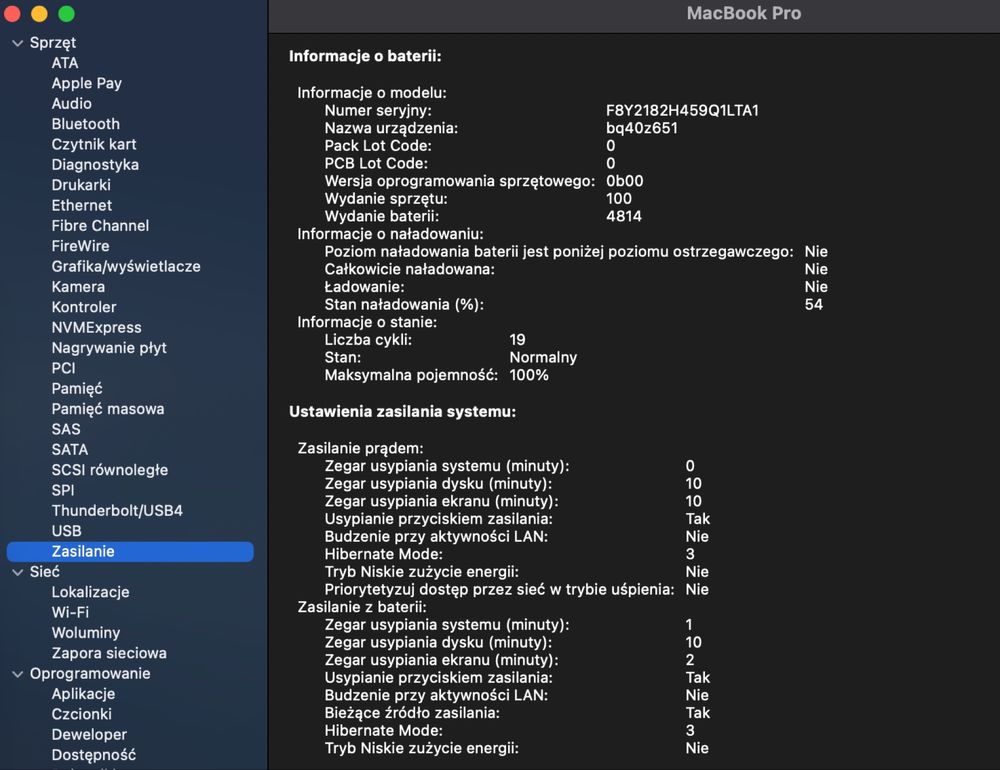
Task: Click maximum capacity value 100%
Action: 529,375
